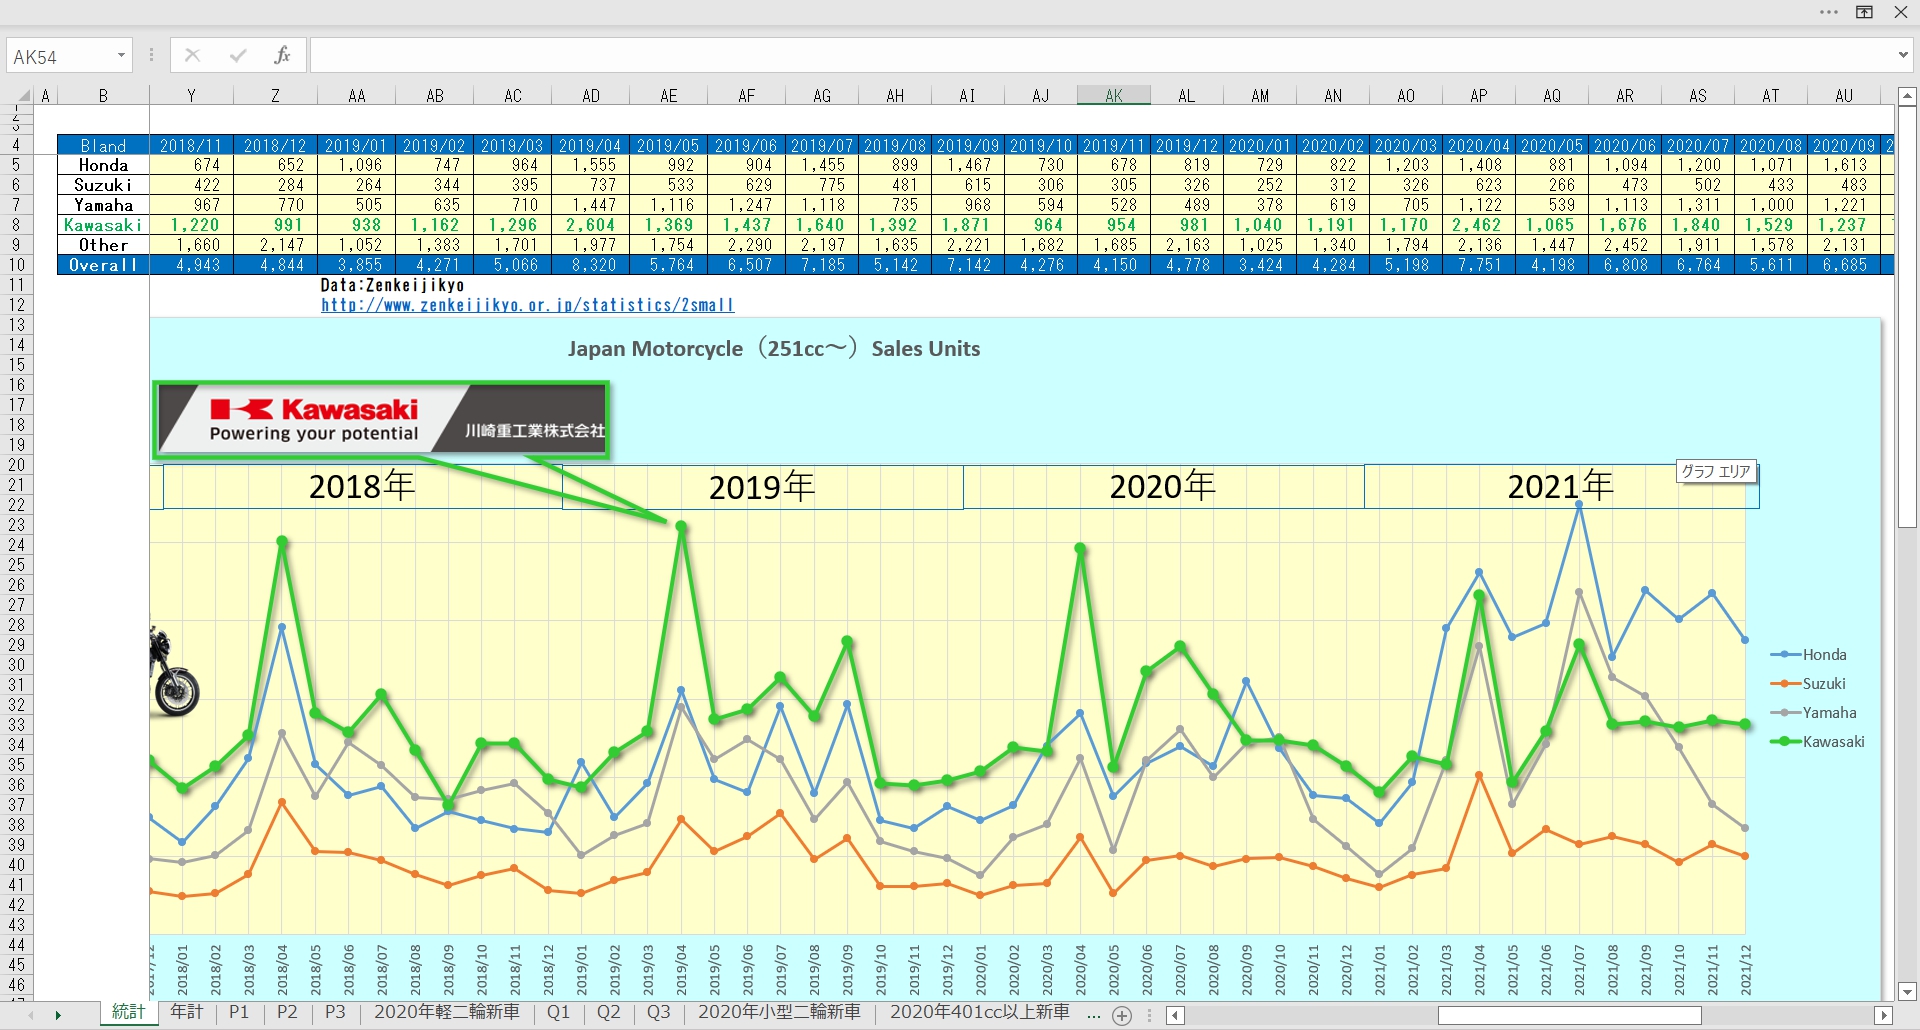1920x1030 pixels.
Task: Switch to the 統計 sheet tab
Action: (x=128, y=1012)
